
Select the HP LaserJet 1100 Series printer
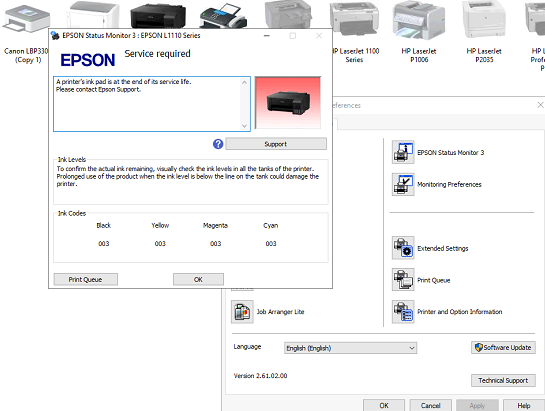point(355,33)
